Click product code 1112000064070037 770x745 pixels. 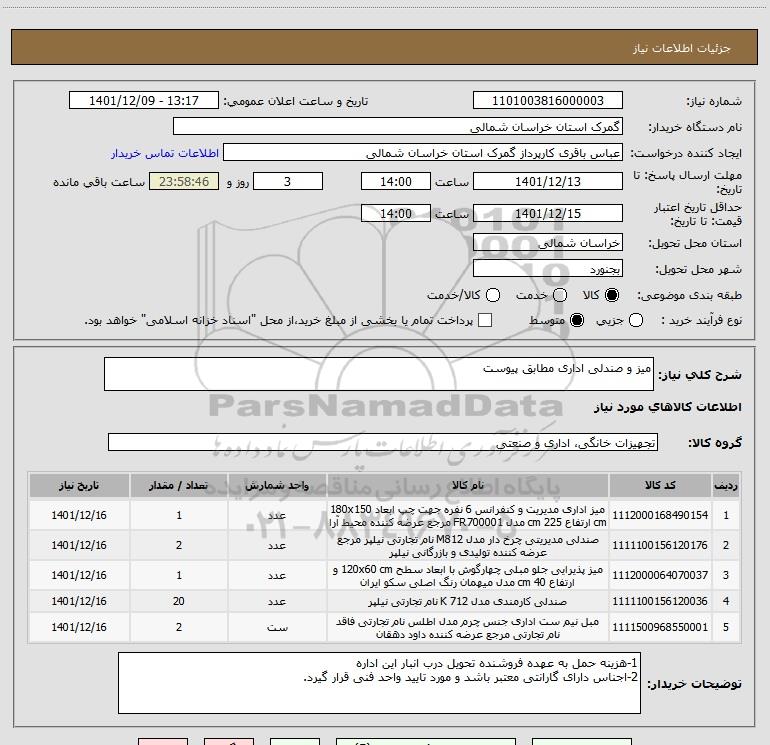(x=660, y=575)
